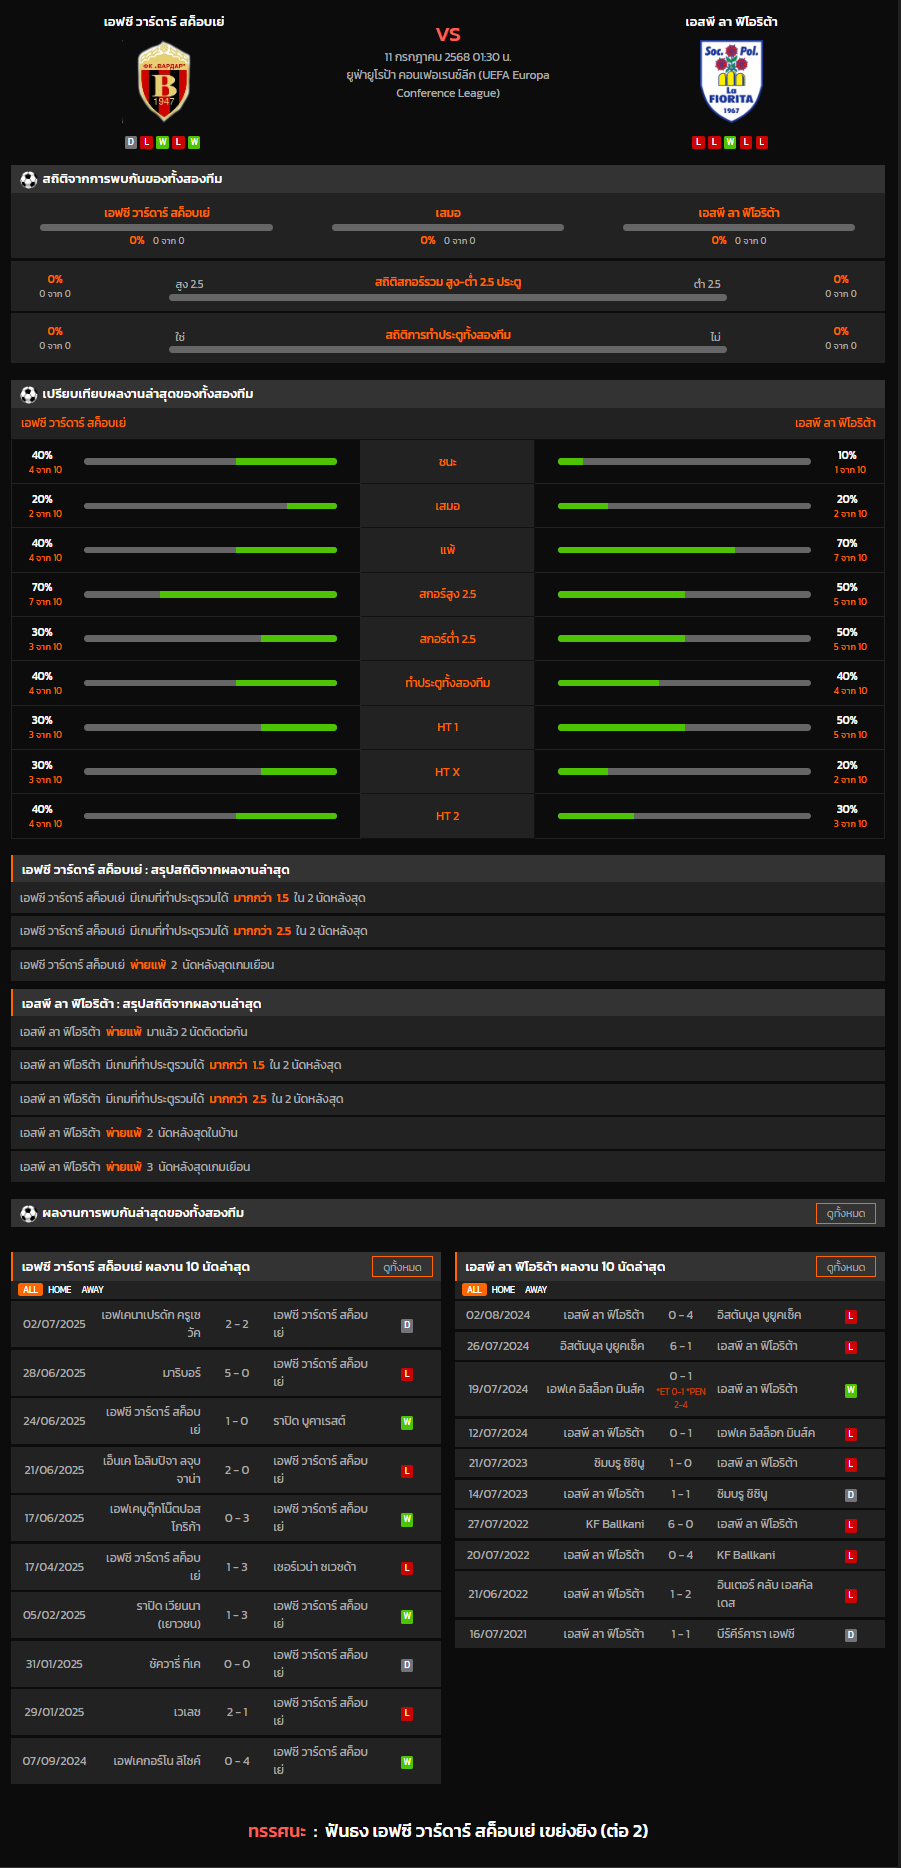The height and width of the screenshot is (1868, 901).
Task: Click W result badge for 24/06/2025 match
Action: pos(407,1422)
